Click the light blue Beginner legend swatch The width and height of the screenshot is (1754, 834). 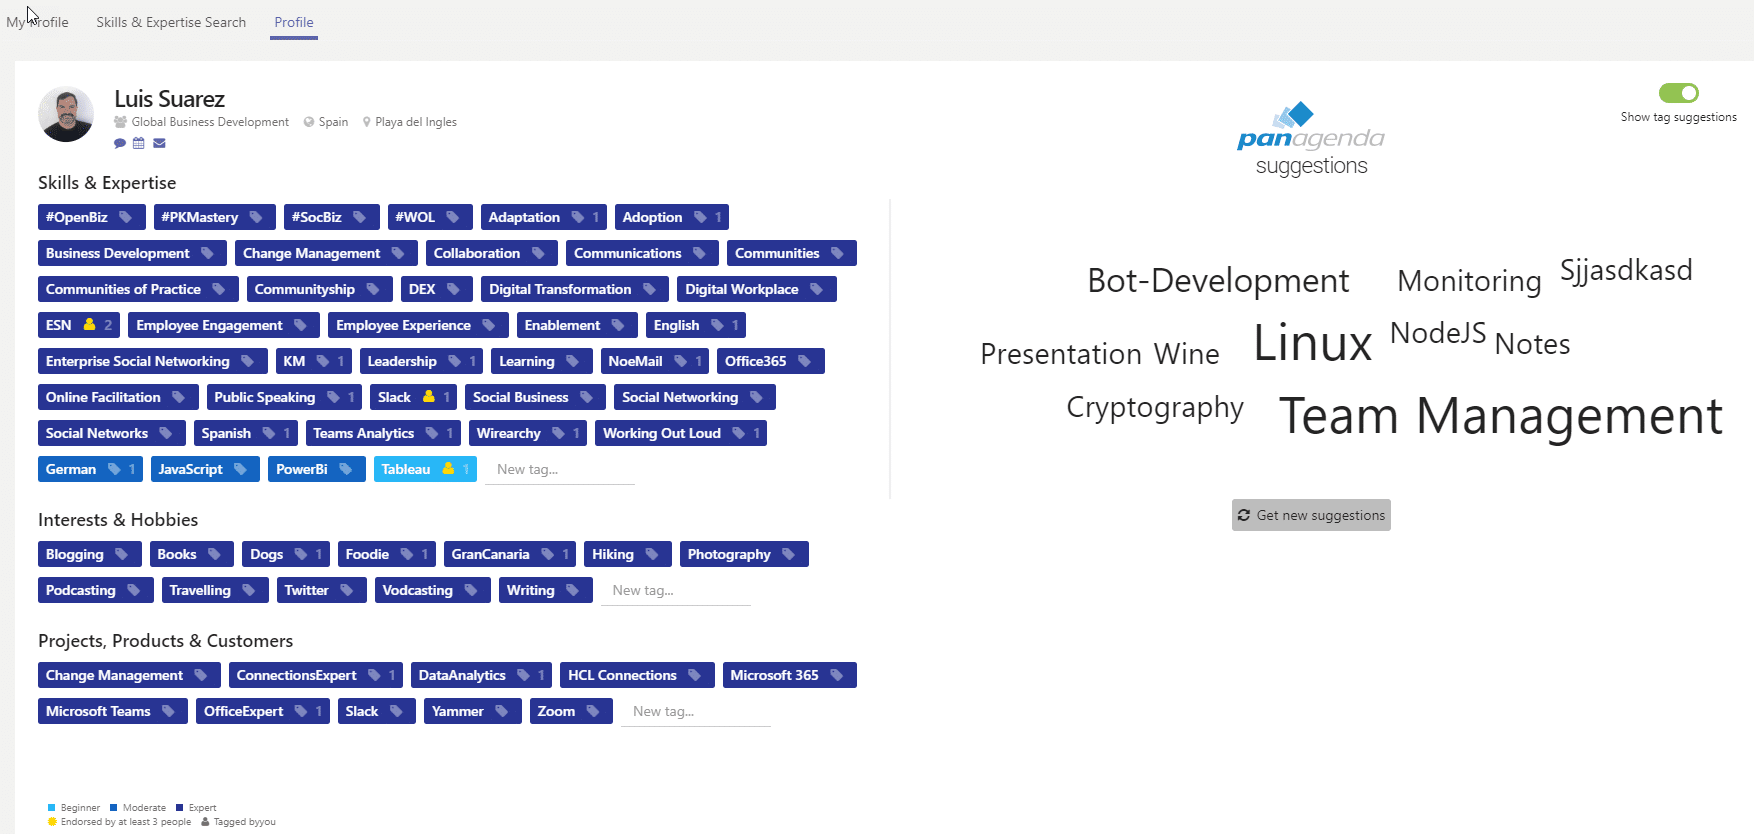point(51,808)
